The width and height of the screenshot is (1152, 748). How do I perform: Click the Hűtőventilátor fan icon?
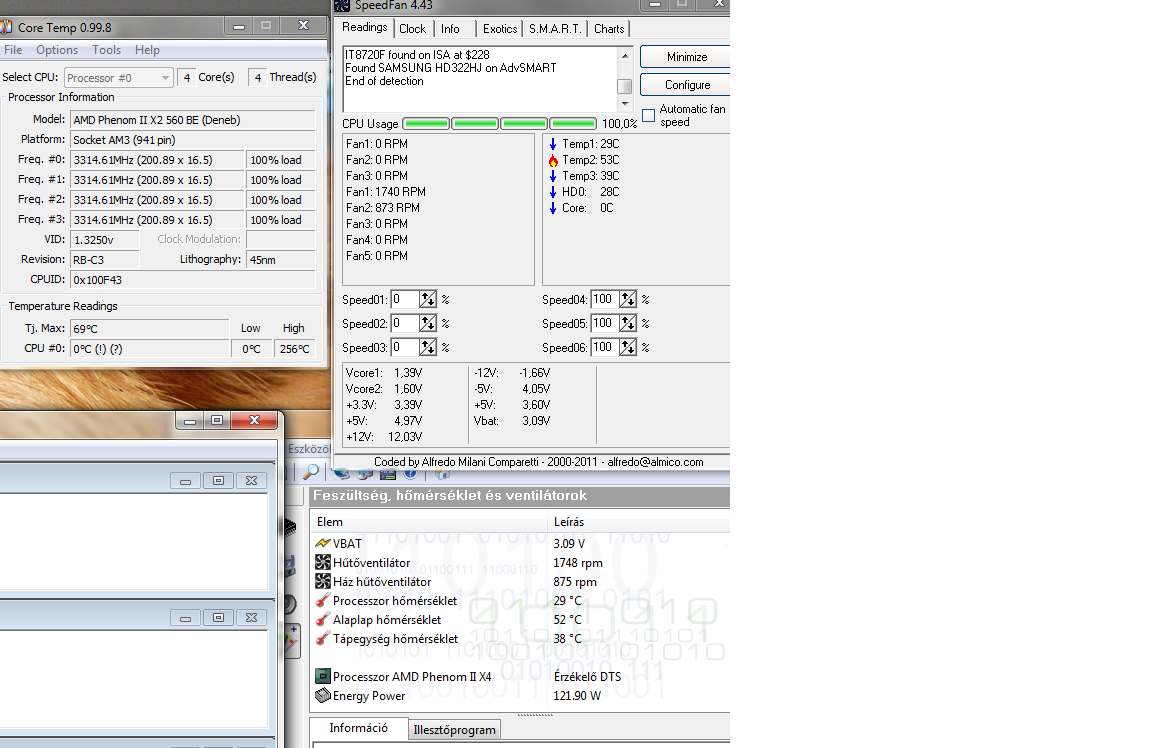point(323,562)
